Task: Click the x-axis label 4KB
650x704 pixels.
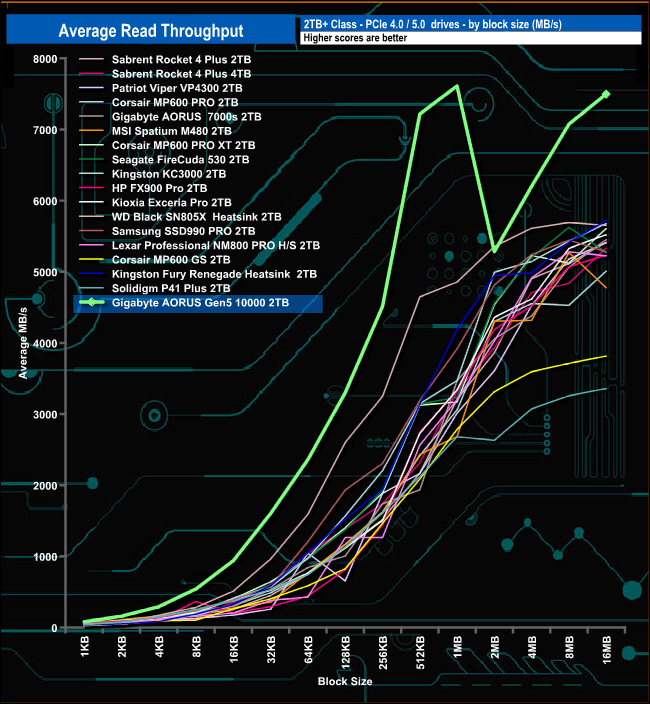Action: pos(159,647)
